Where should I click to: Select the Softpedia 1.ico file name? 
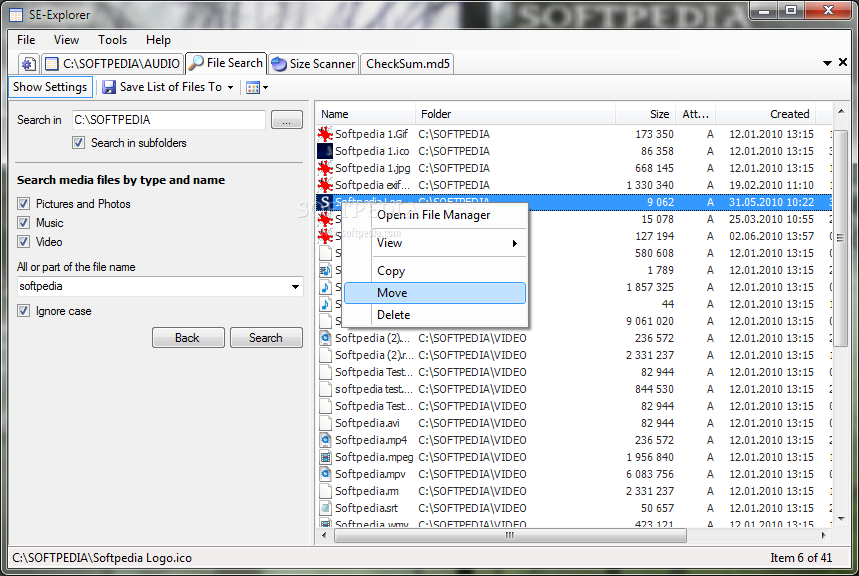coord(372,151)
